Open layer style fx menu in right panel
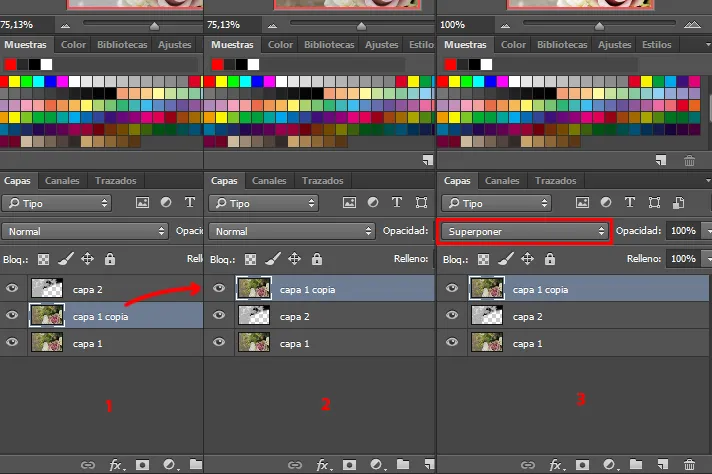The width and height of the screenshot is (712, 474). point(556,464)
